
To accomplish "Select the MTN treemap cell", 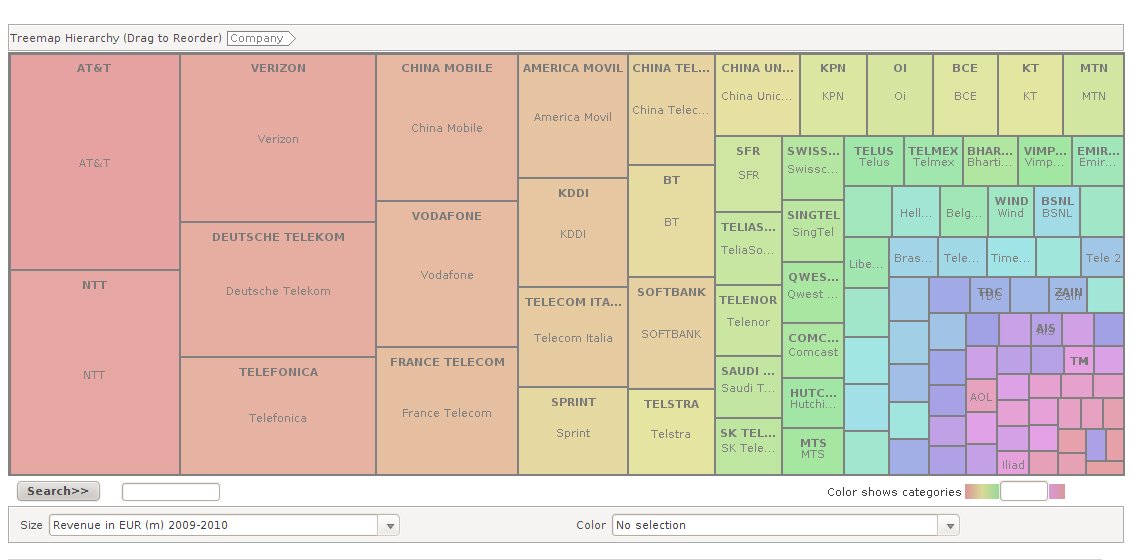I will pos(1094,95).
